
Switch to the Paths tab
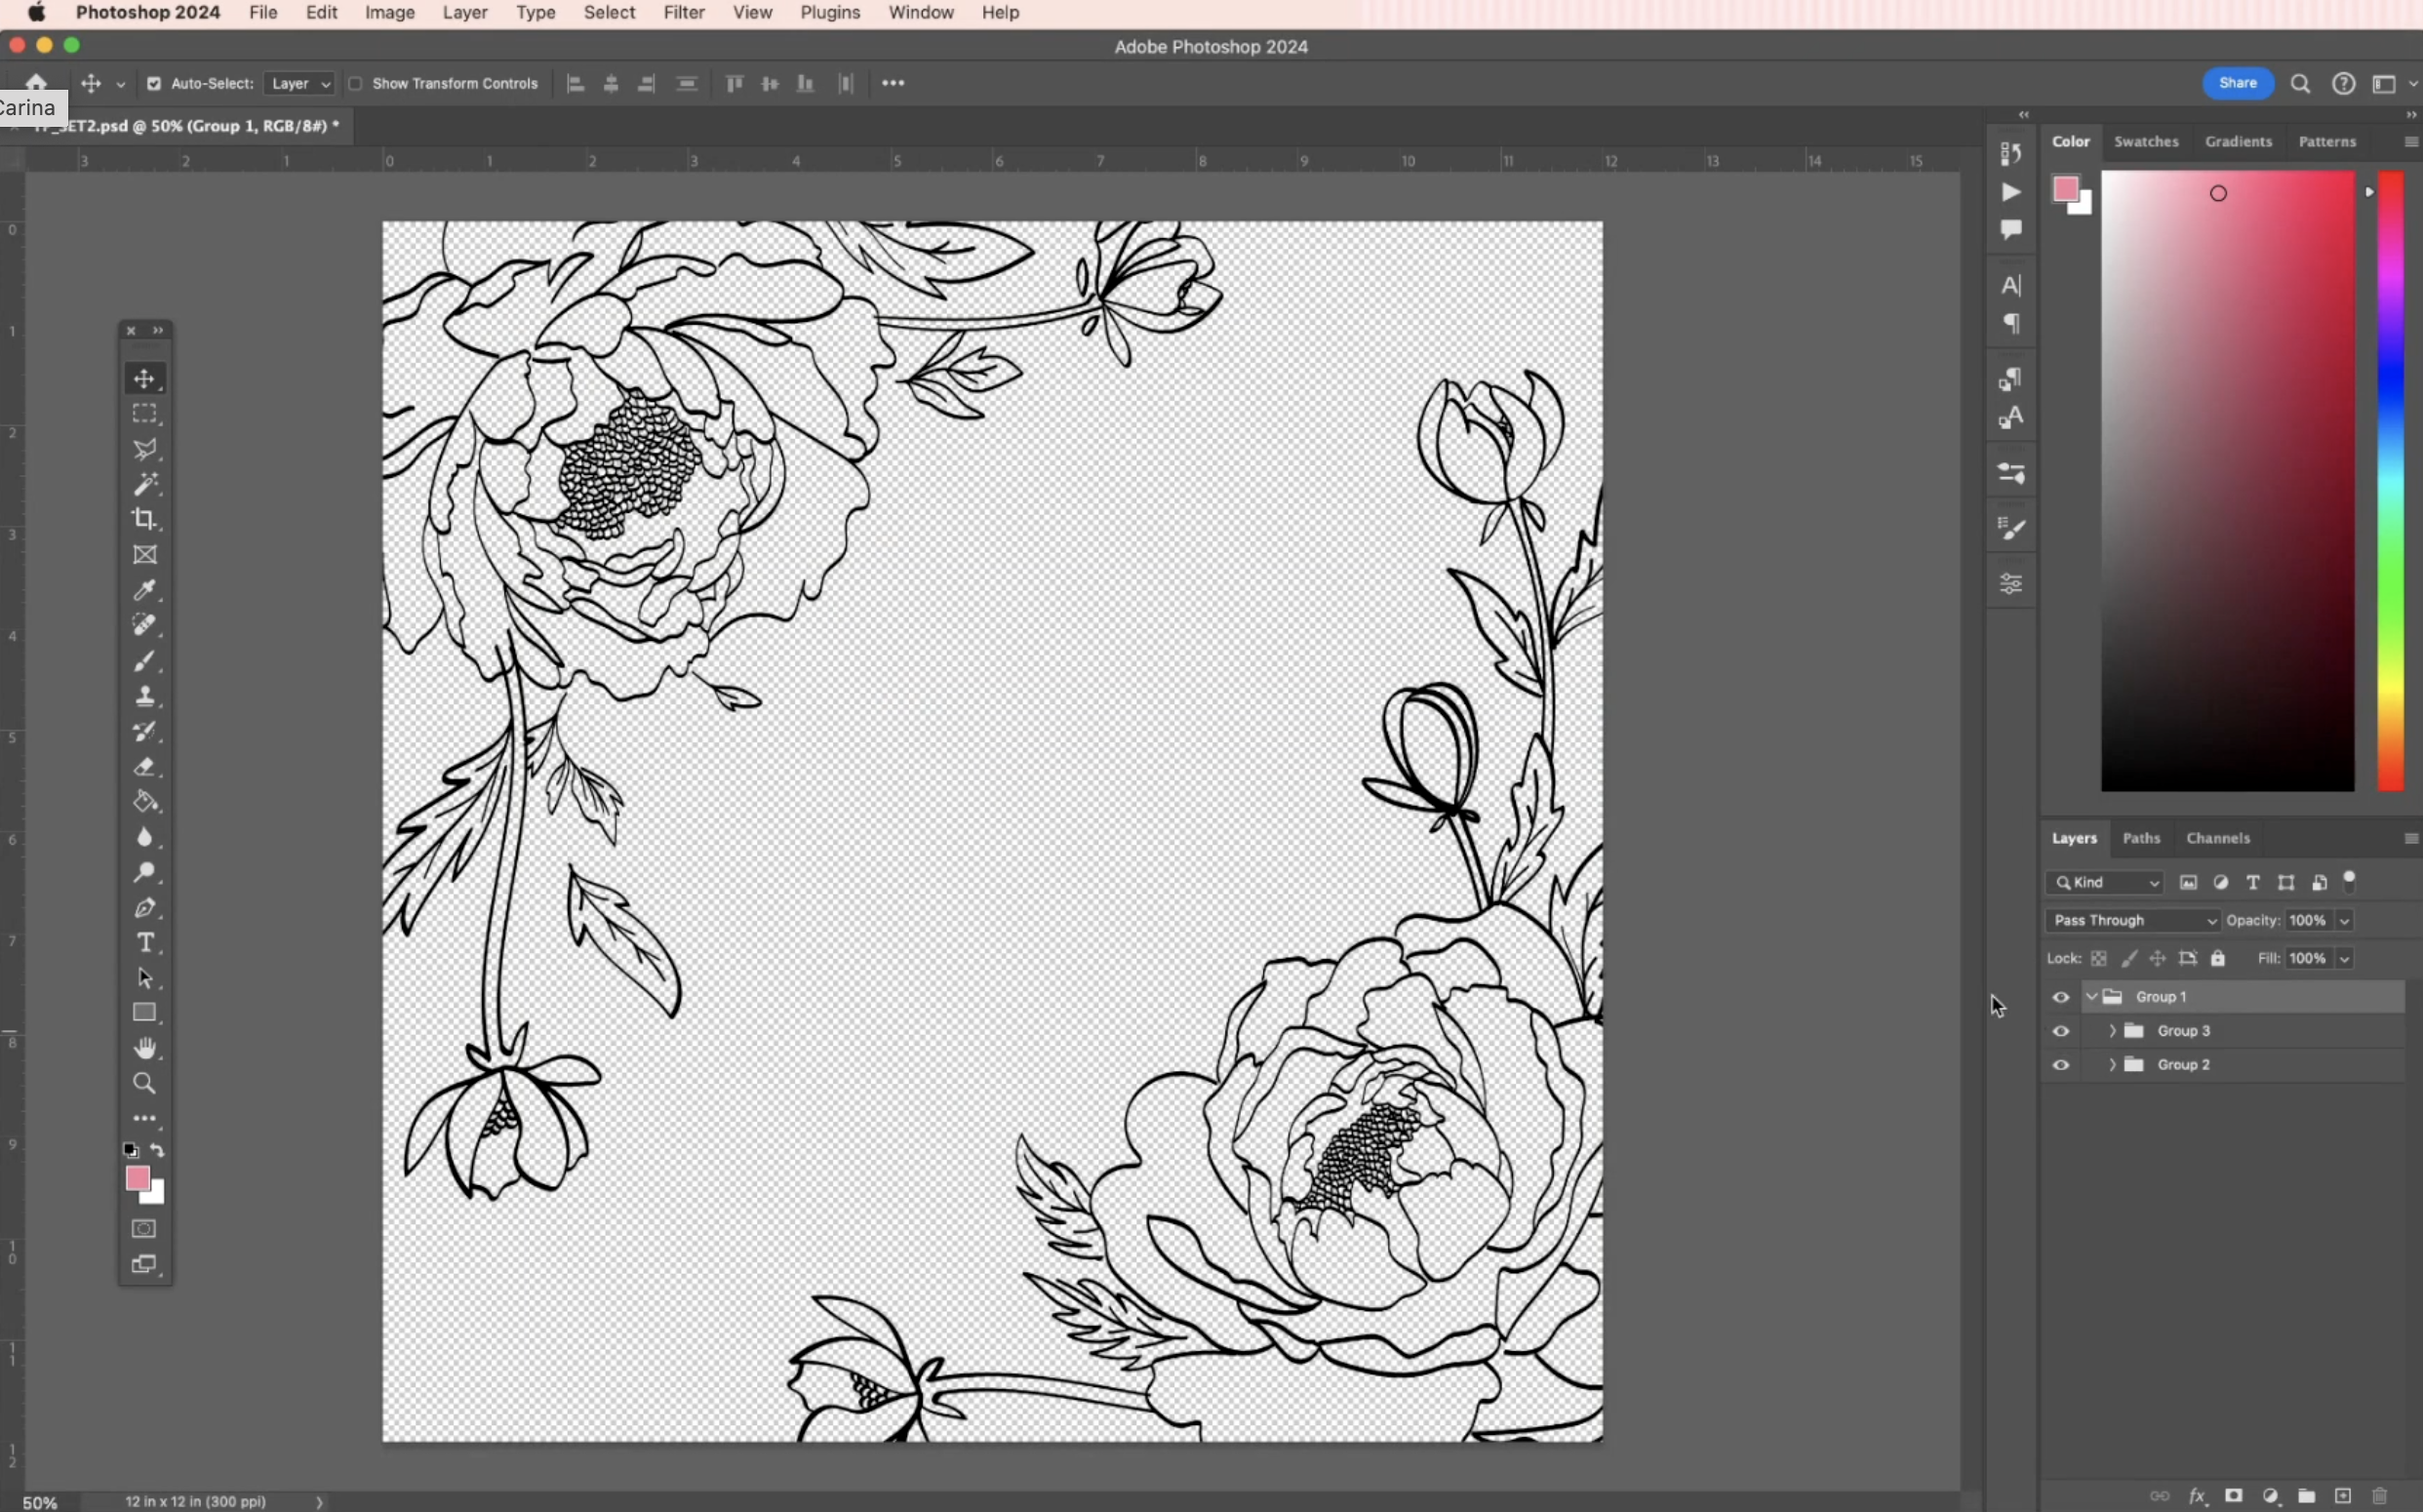(x=2141, y=839)
